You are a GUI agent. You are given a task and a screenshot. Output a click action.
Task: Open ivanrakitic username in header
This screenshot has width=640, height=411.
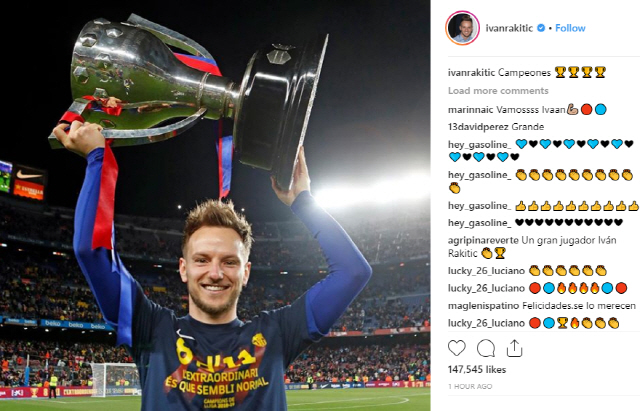pyautogui.click(x=509, y=28)
